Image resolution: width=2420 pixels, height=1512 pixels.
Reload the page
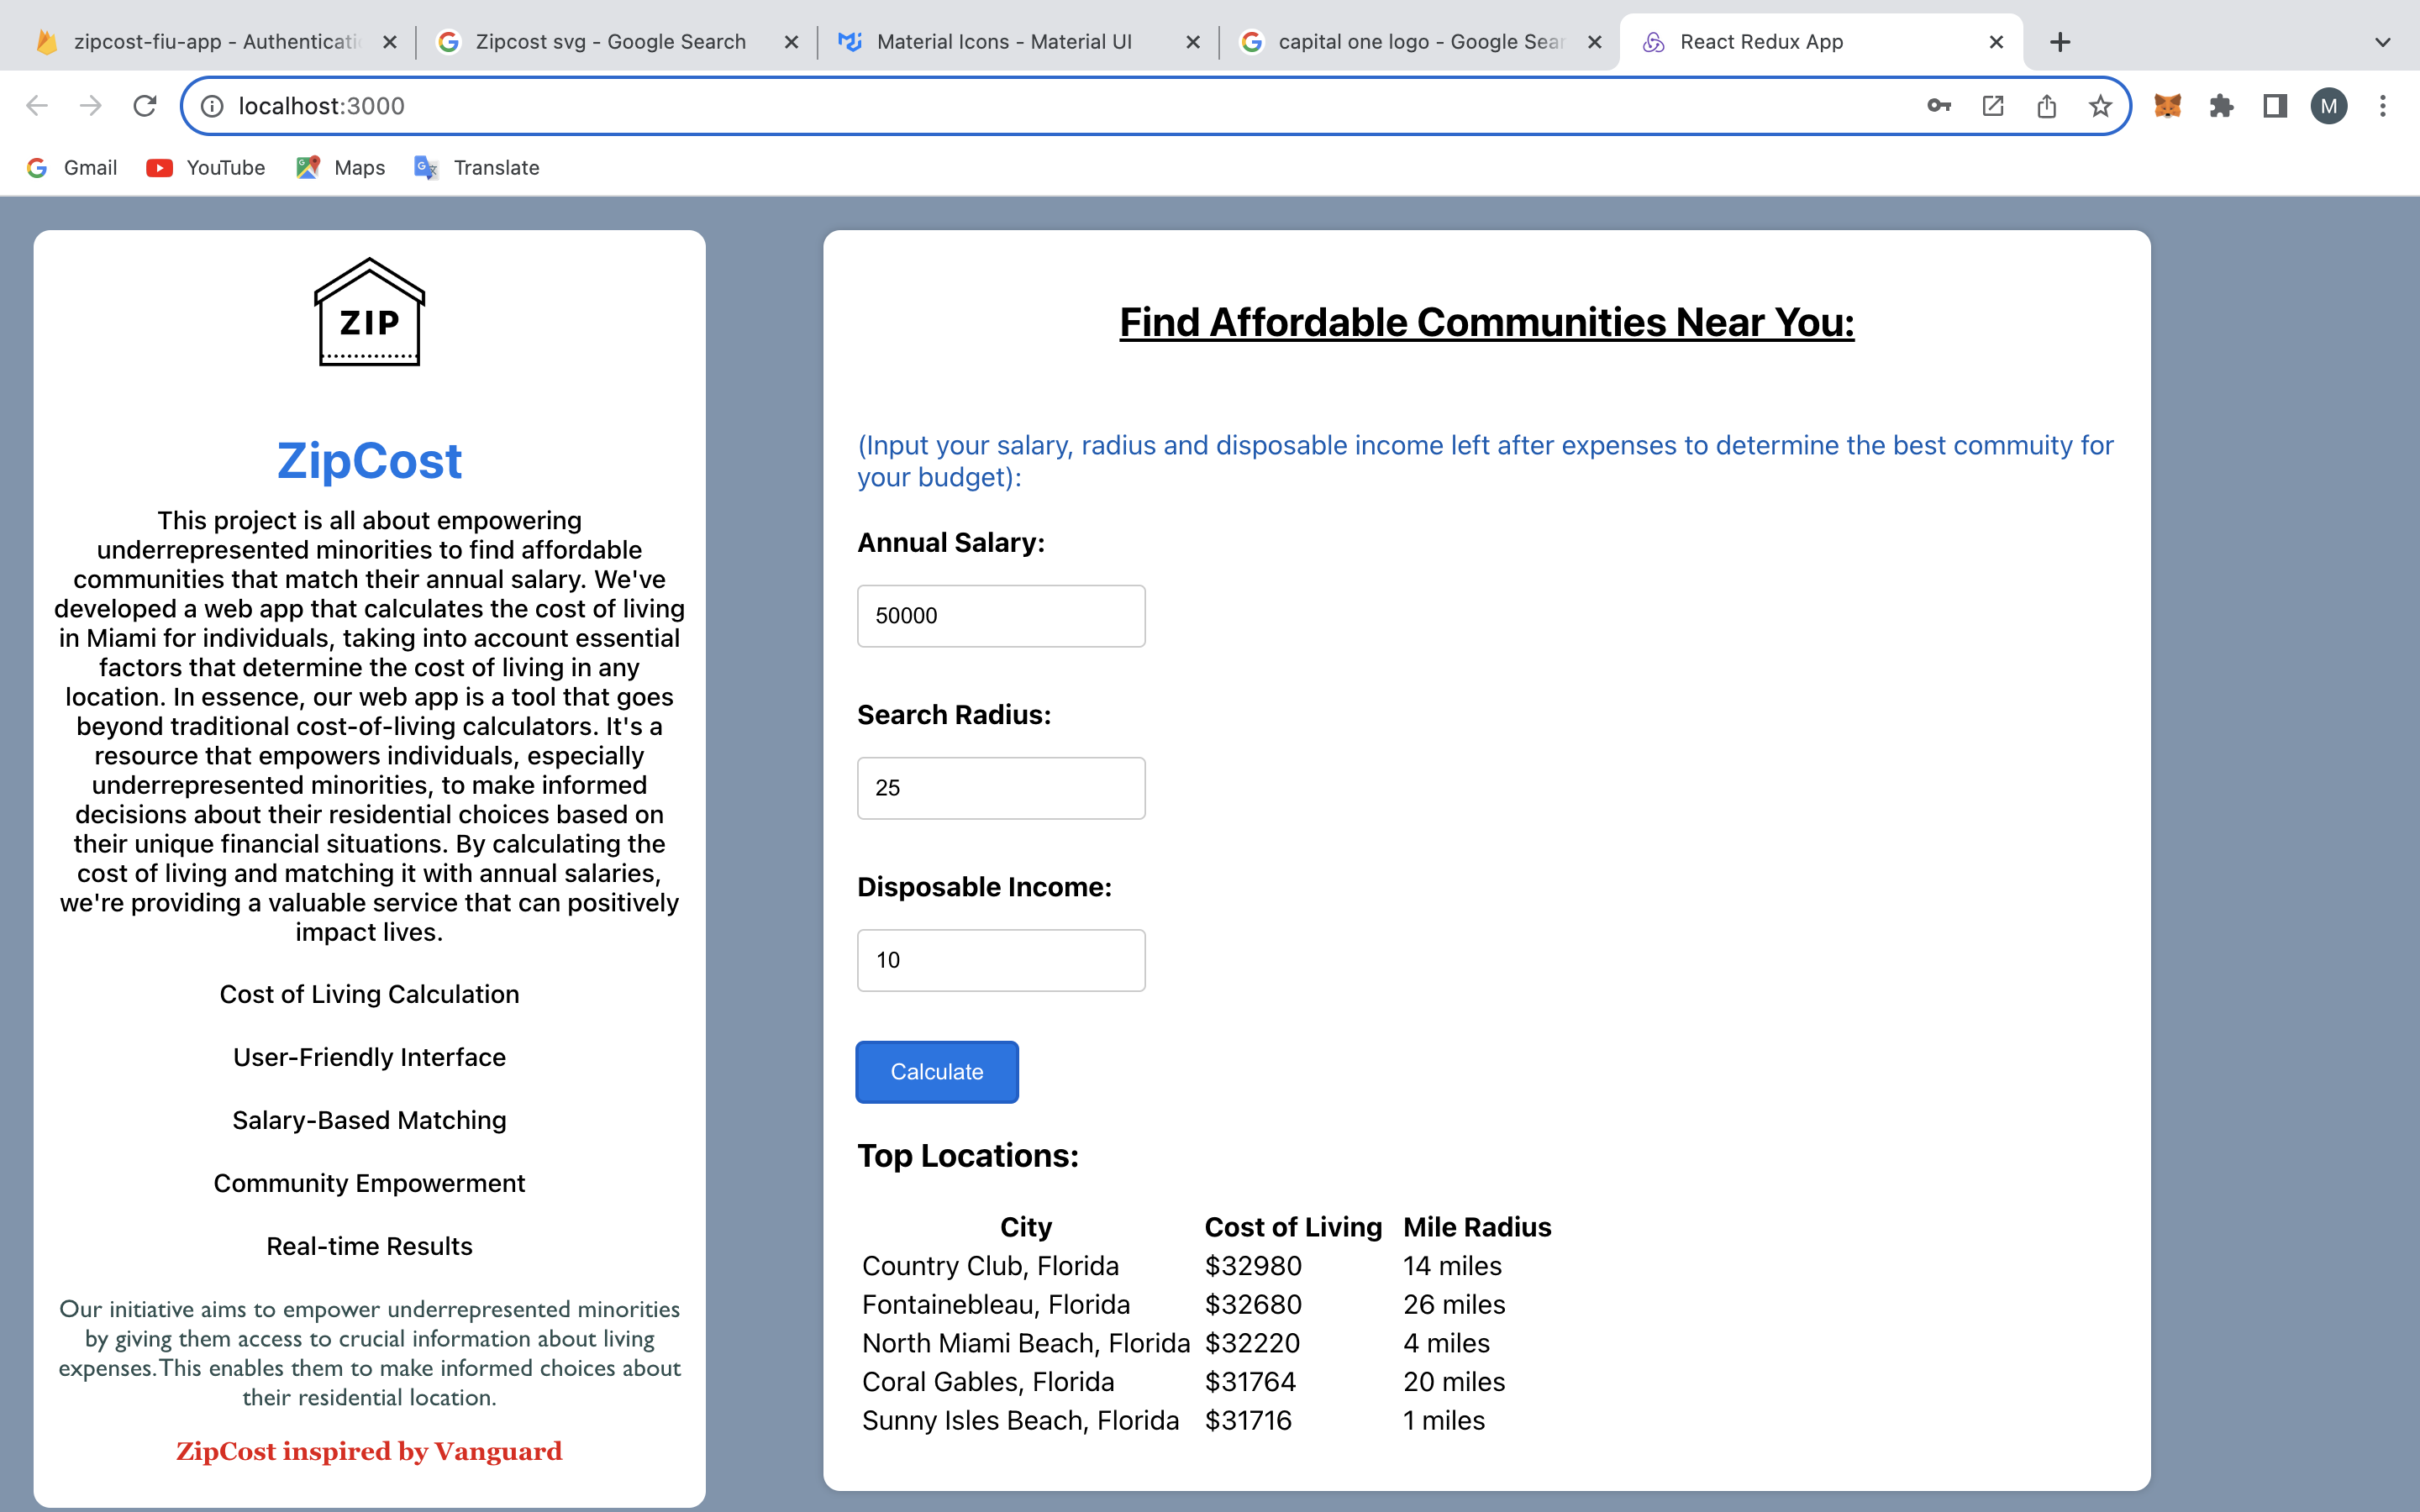tap(145, 106)
